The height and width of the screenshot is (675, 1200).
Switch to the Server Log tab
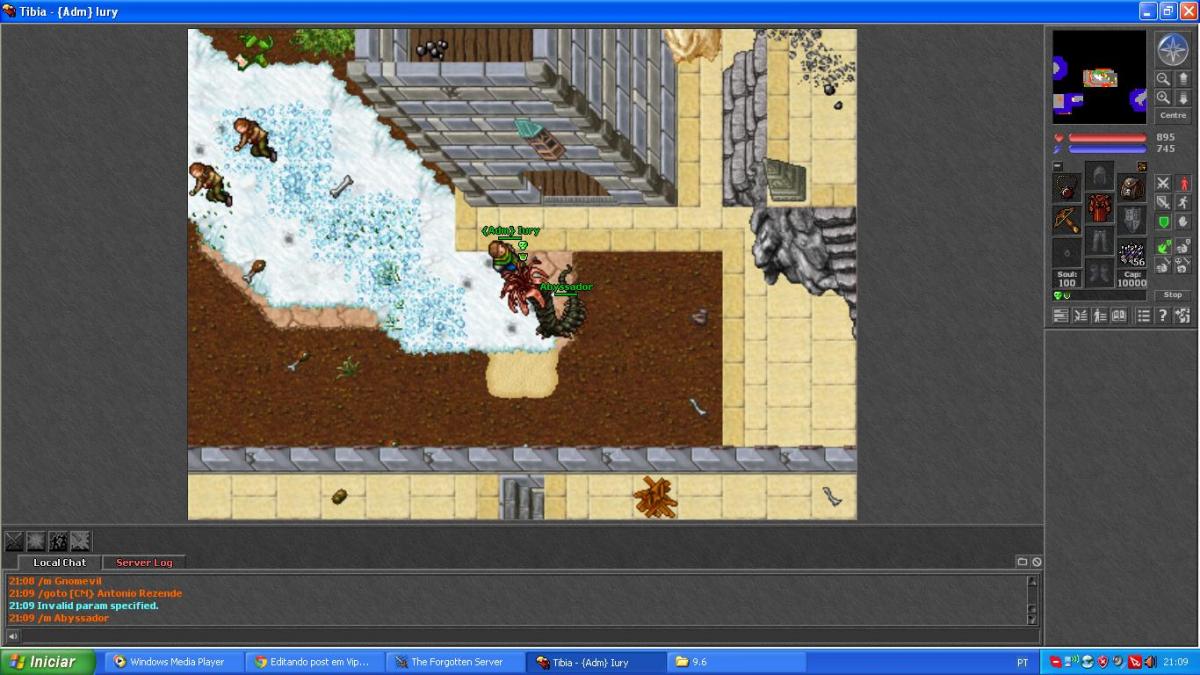point(144,563)
